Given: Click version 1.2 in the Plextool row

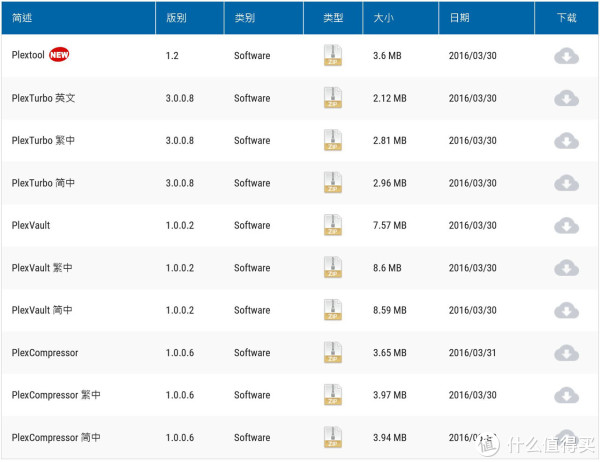Looking at the screenshot, I should point(172,56).
